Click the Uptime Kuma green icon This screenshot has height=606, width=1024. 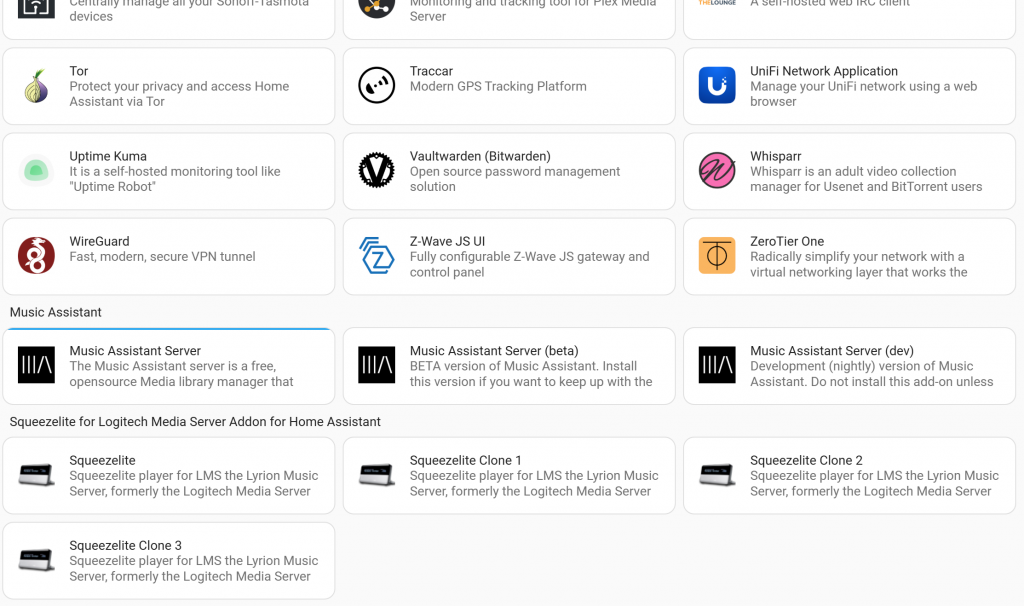click(37, 171)
